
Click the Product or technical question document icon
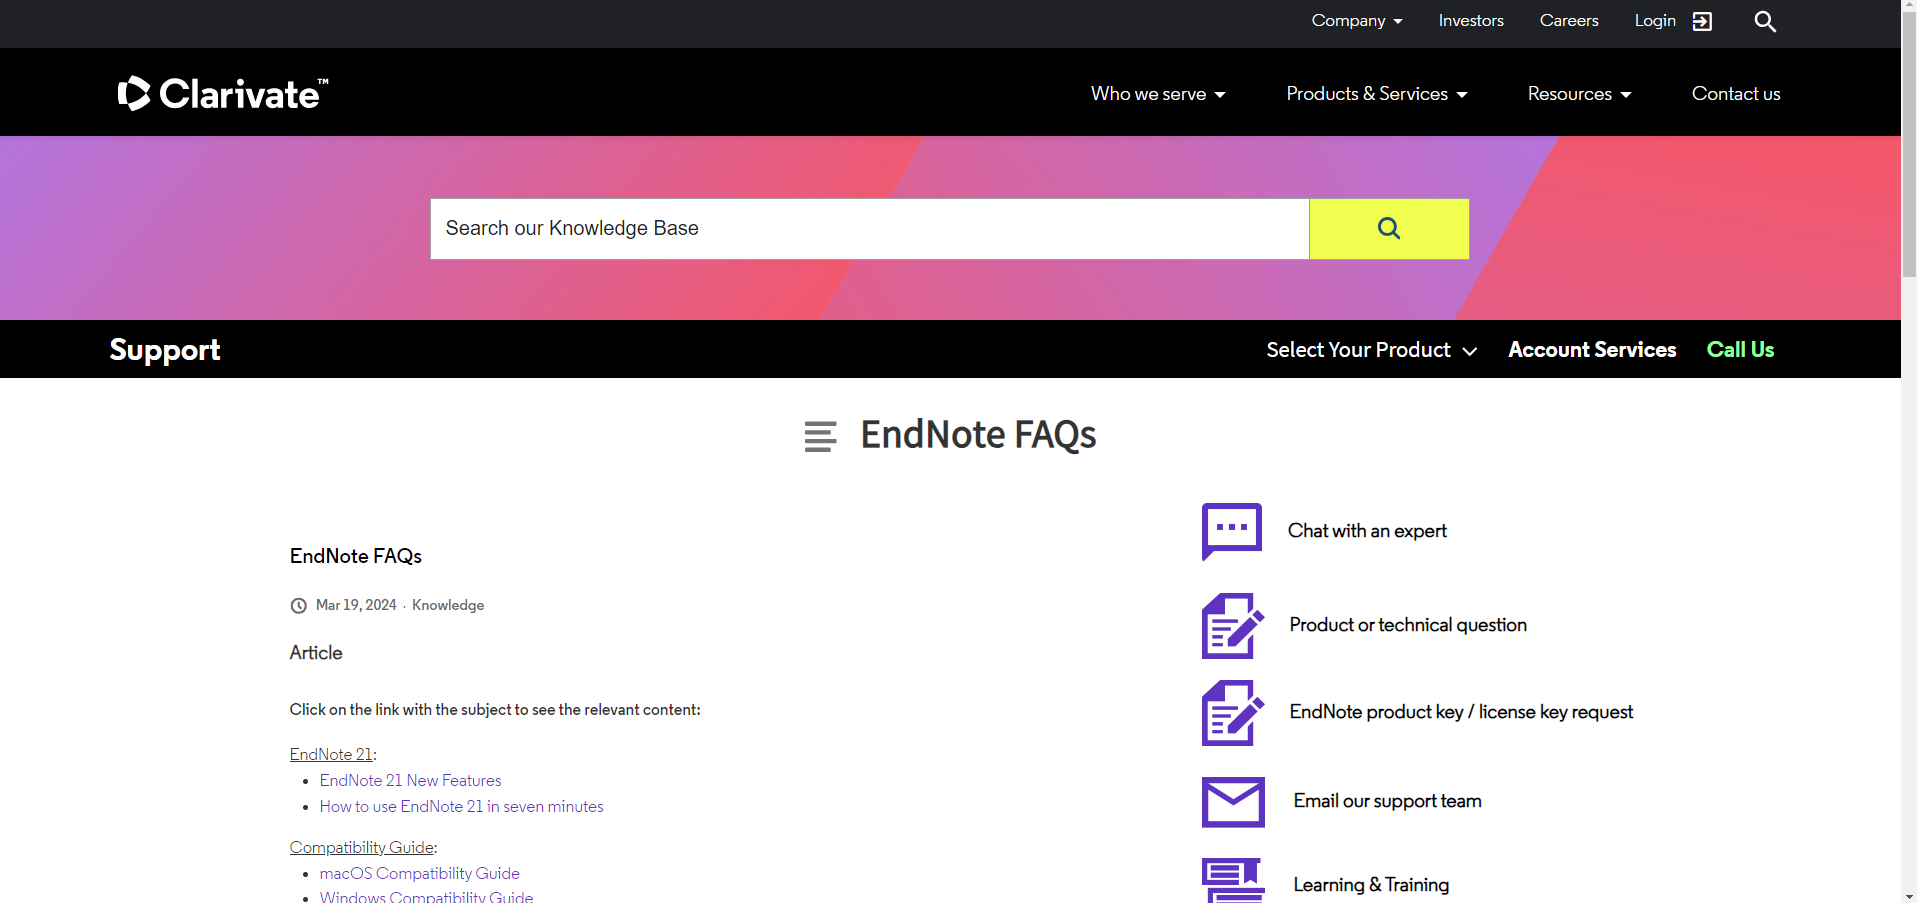pos(1232,625)
